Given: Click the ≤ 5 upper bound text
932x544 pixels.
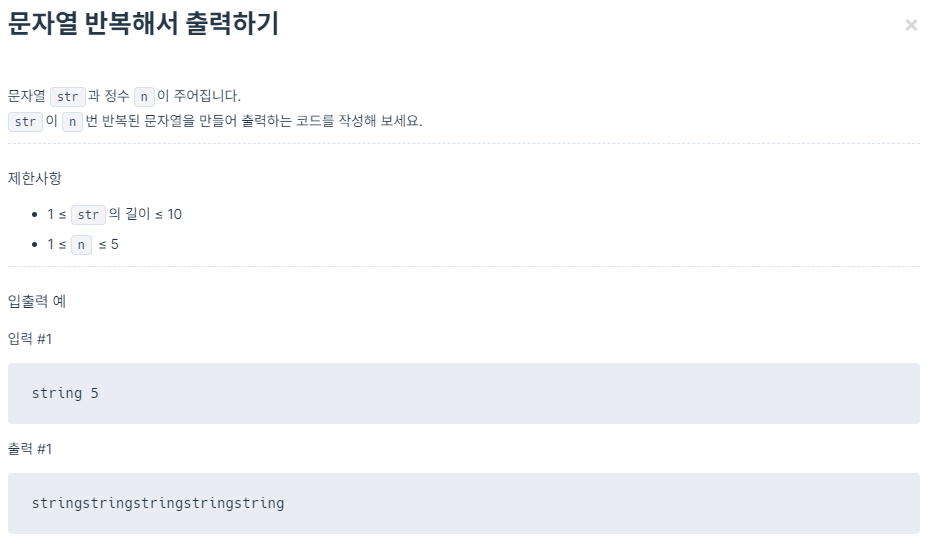Looking at the screenshot, I should pos(109,244).
